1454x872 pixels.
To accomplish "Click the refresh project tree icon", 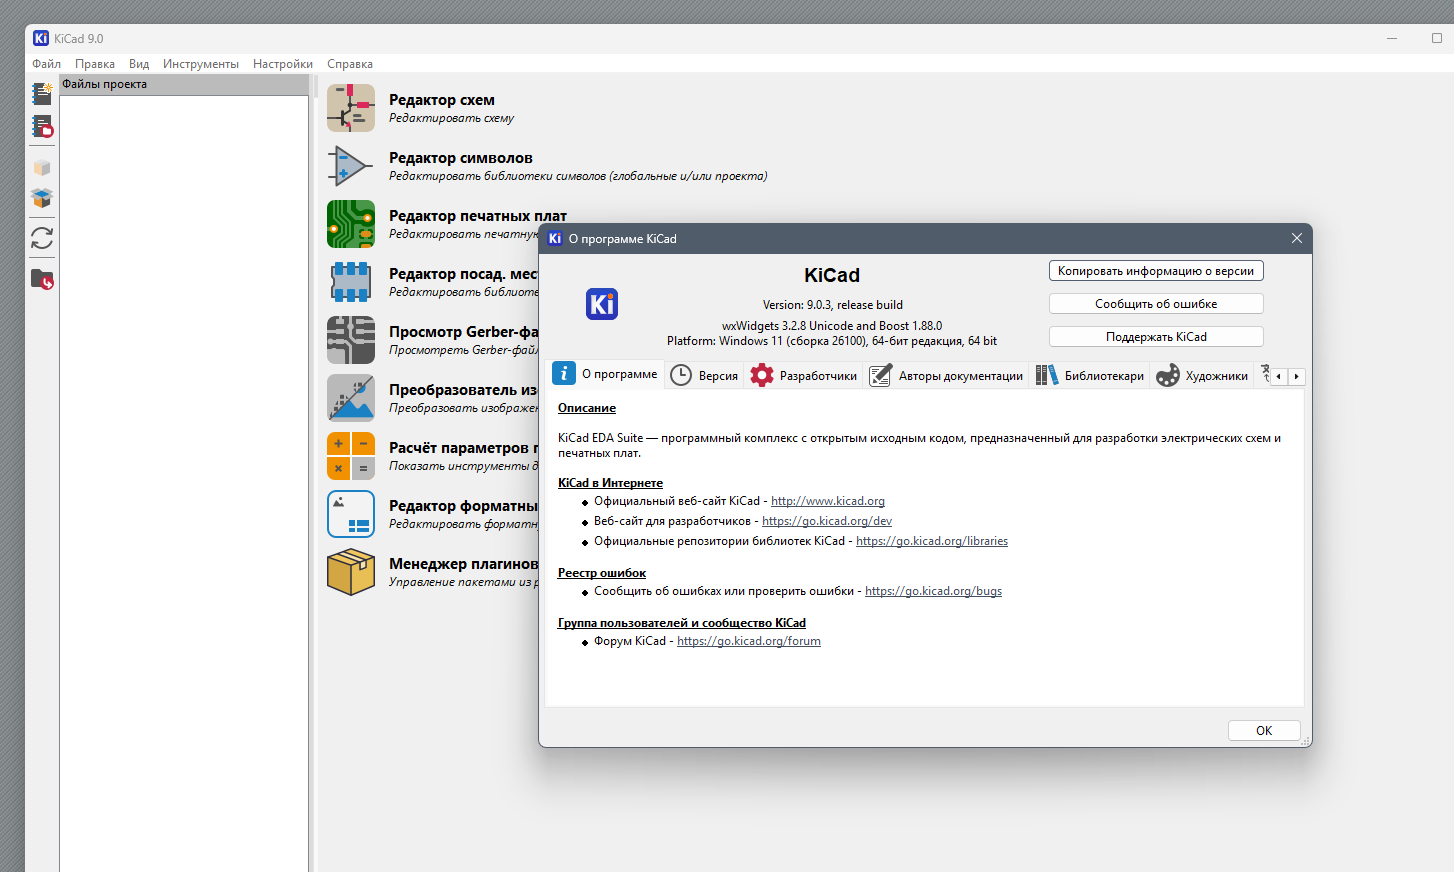I will pos(42,238).
